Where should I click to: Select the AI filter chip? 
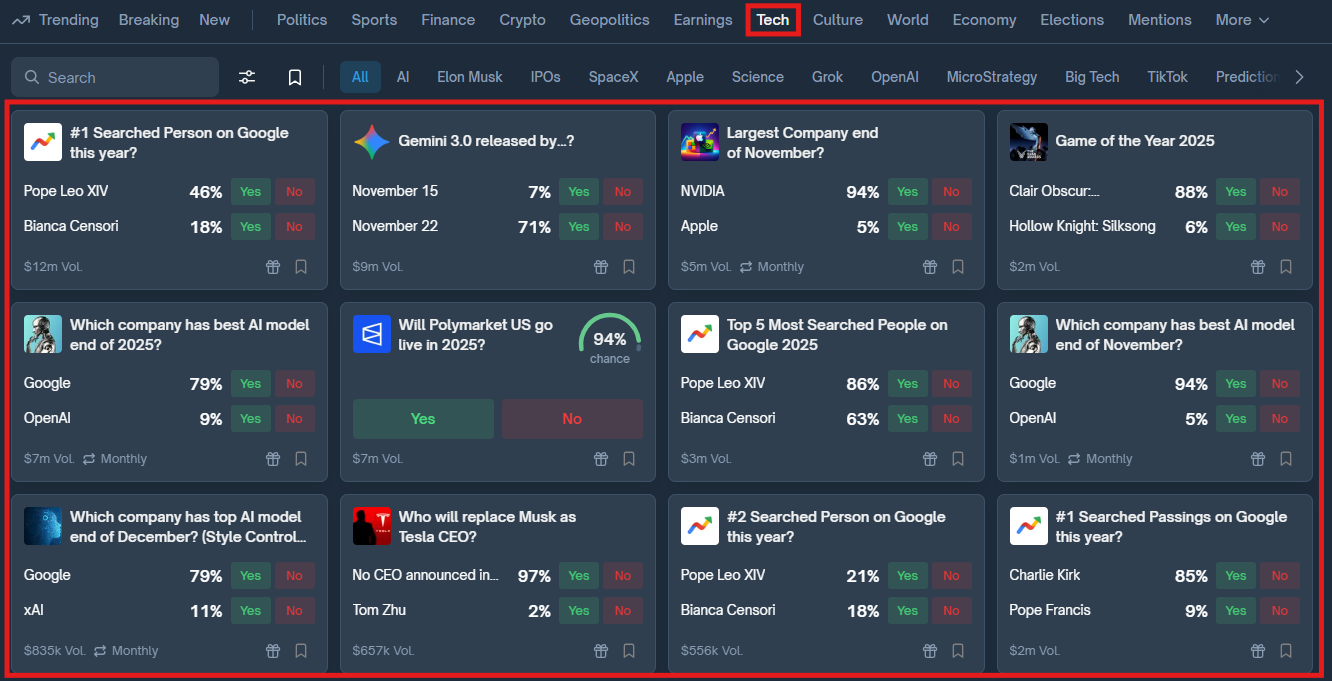click(402, 76)
